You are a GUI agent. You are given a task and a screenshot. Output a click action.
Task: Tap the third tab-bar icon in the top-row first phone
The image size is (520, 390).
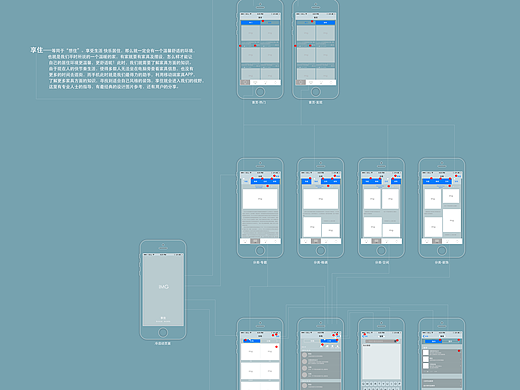tap(265, 82)
